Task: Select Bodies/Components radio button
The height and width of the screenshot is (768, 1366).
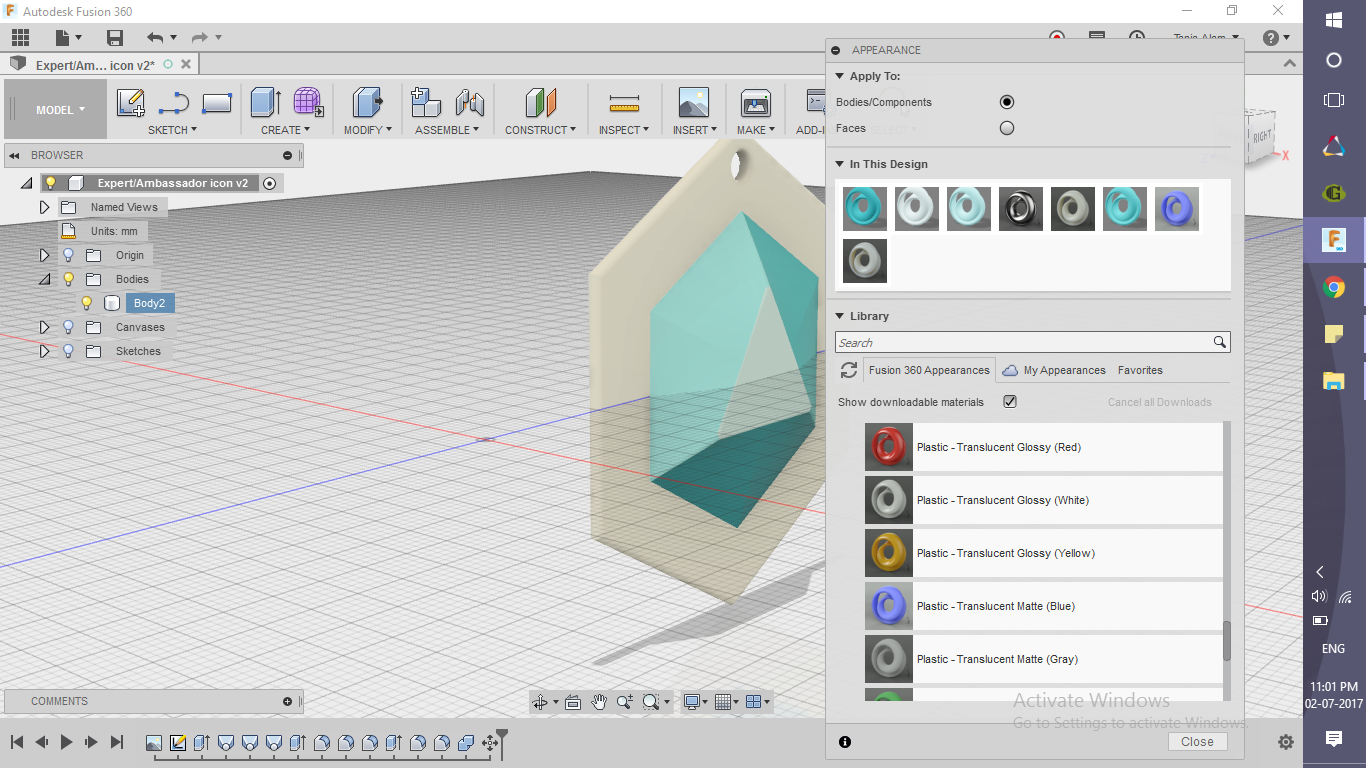Action: (x=1007, y=102)
